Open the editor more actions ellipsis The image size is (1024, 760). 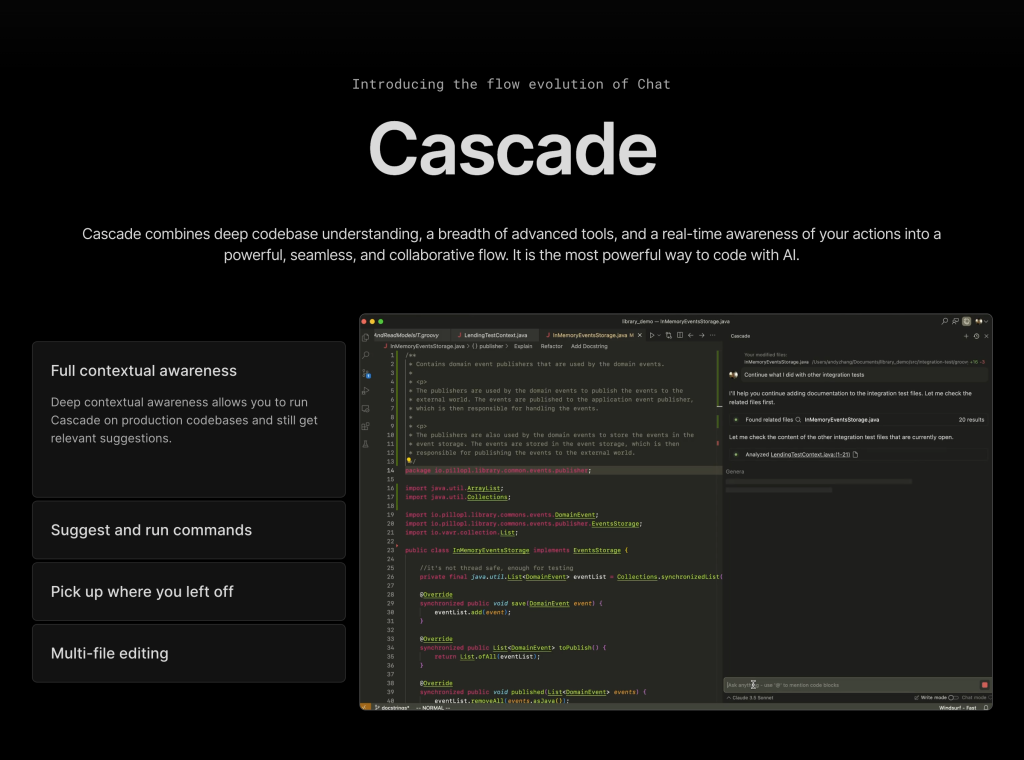[712, 335]
